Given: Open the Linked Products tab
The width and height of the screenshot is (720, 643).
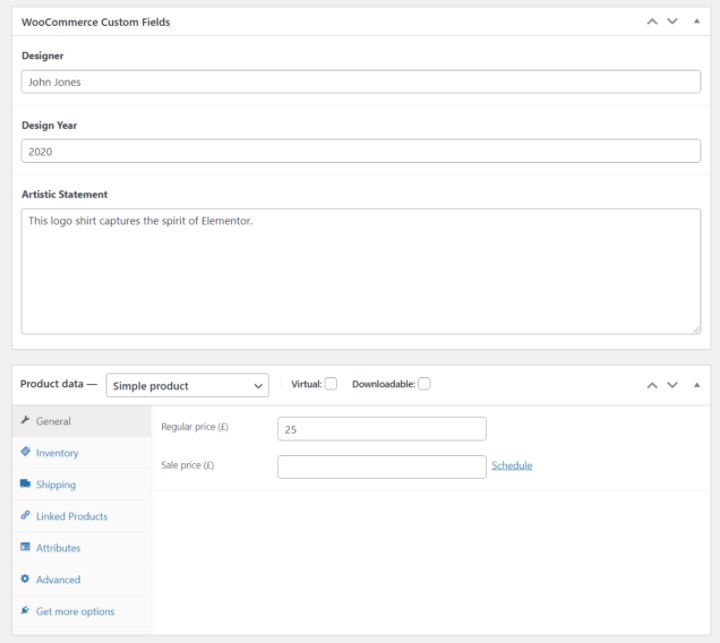Looking at the screenshot, I should pyautogui.click(x=71, y=516).
